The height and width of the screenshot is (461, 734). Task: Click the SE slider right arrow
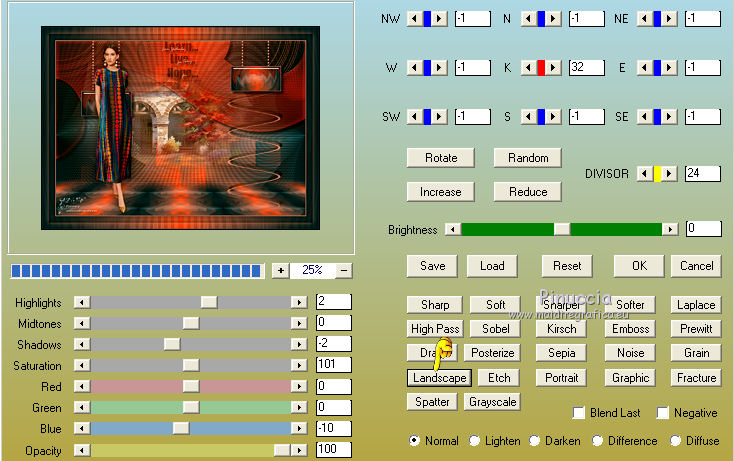pos(669,117)
